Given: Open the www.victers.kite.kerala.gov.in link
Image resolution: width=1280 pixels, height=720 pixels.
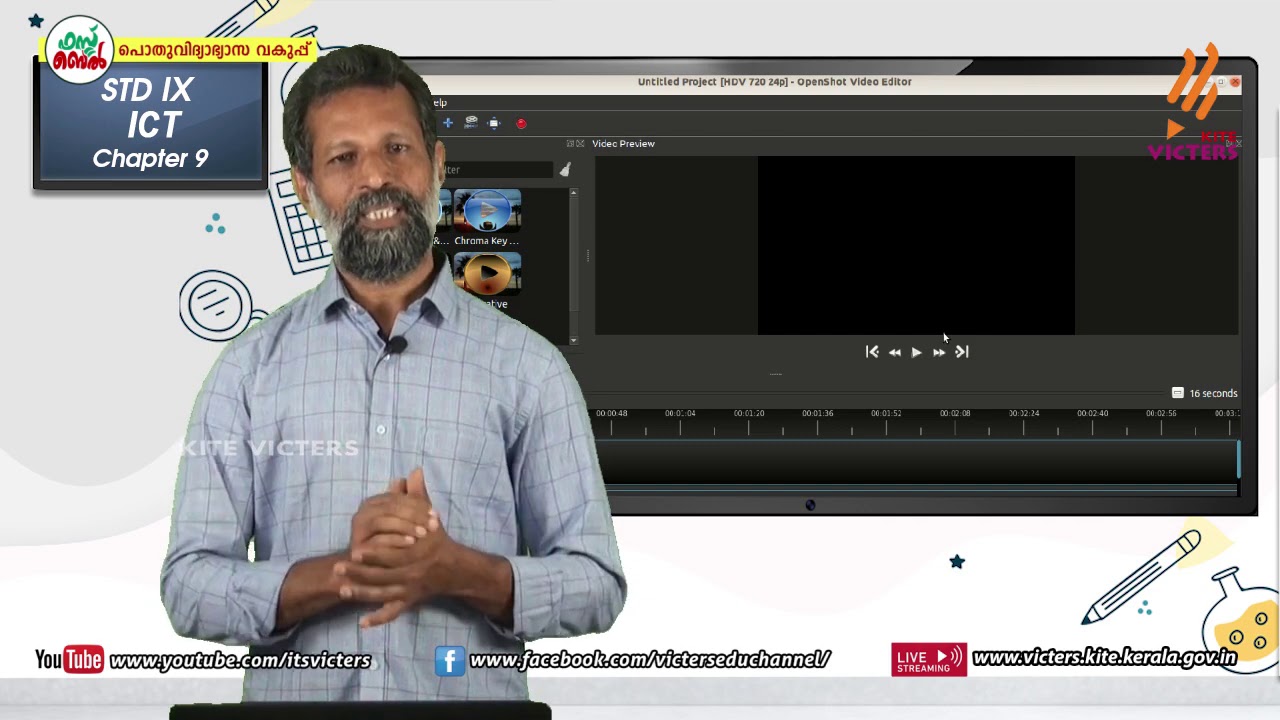Looking at the screenshot, I should coord(1105,657).
